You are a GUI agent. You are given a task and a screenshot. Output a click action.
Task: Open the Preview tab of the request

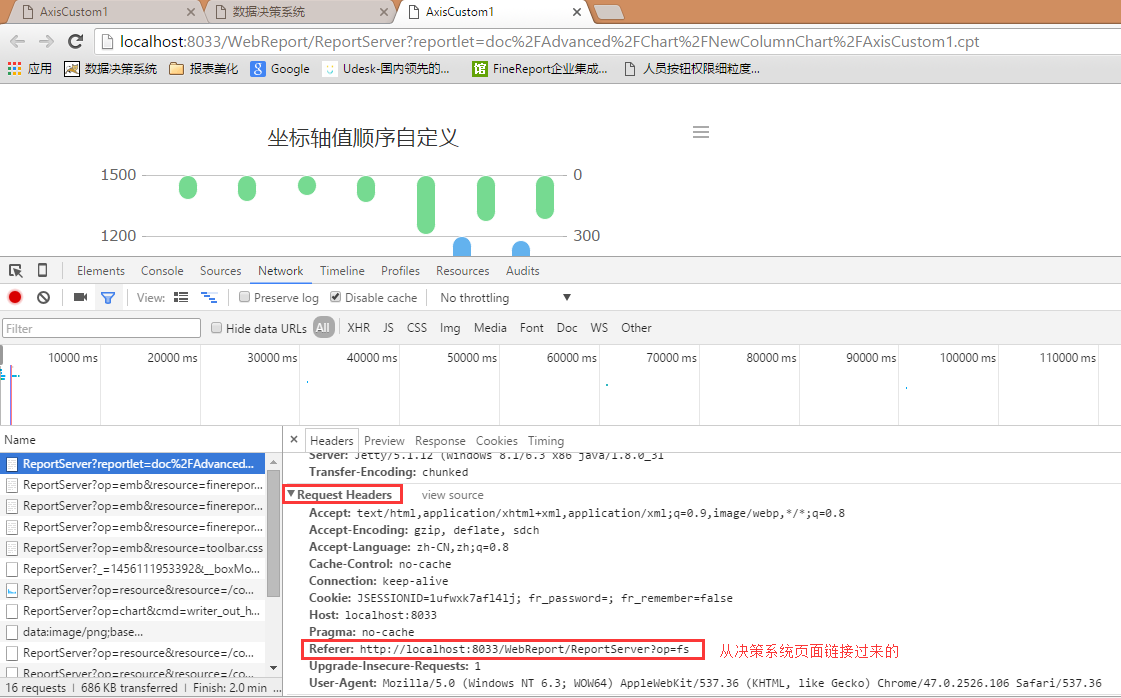coord(384,441)
